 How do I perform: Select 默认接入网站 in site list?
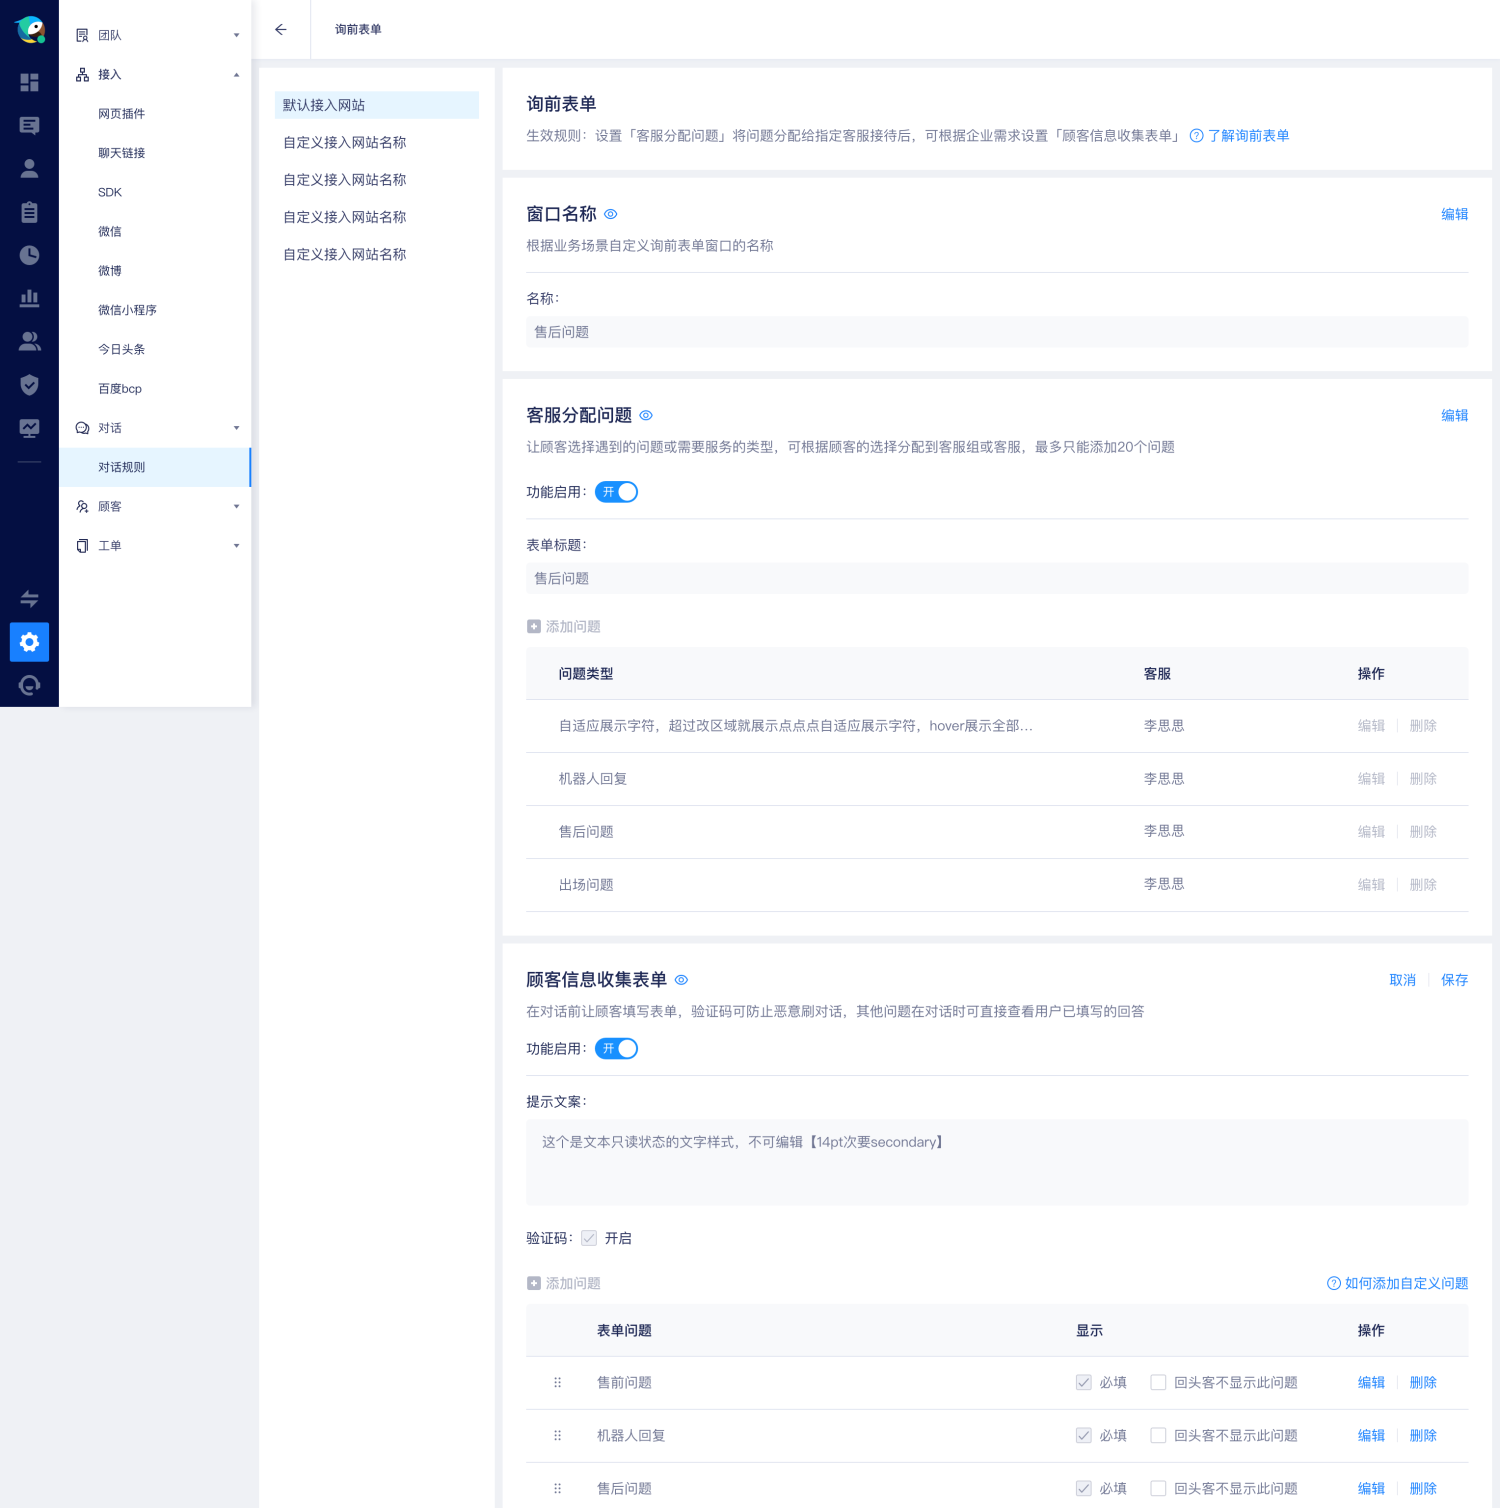click(x=377, y=105)
